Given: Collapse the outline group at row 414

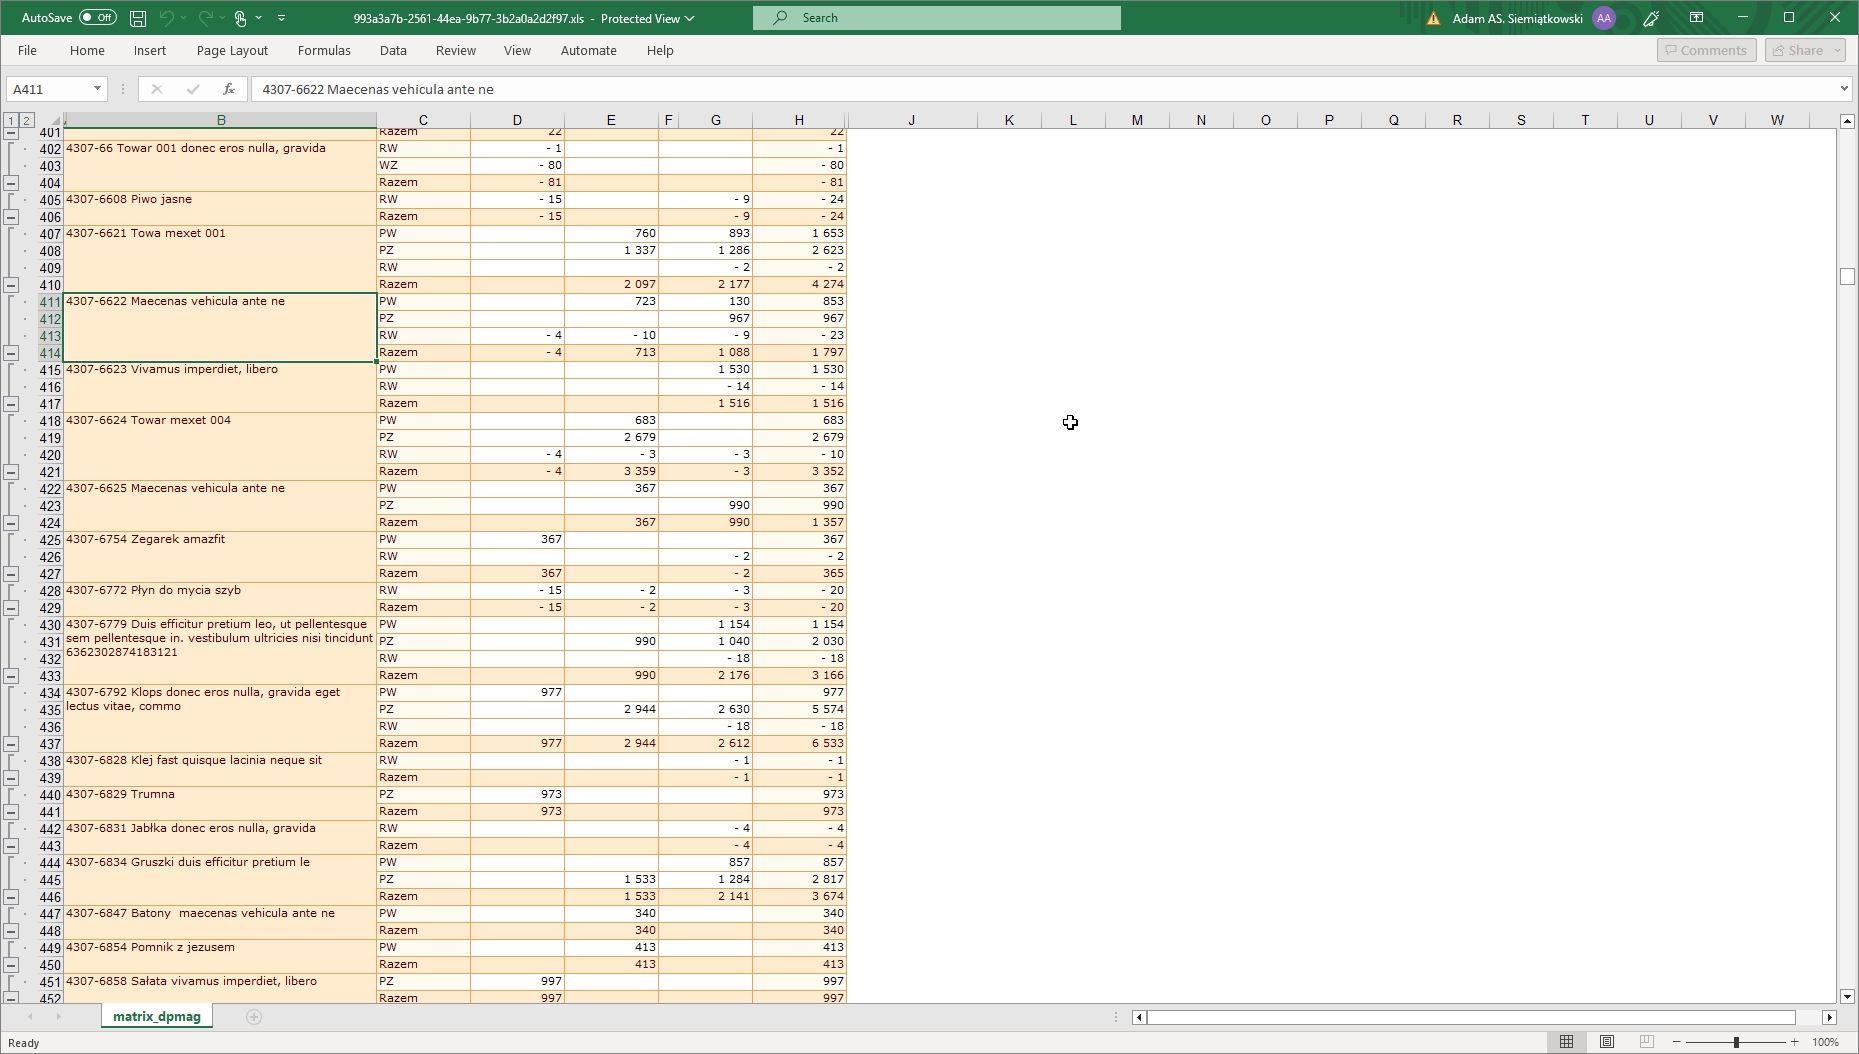Looking at the screenshot, I should (11, 353).
